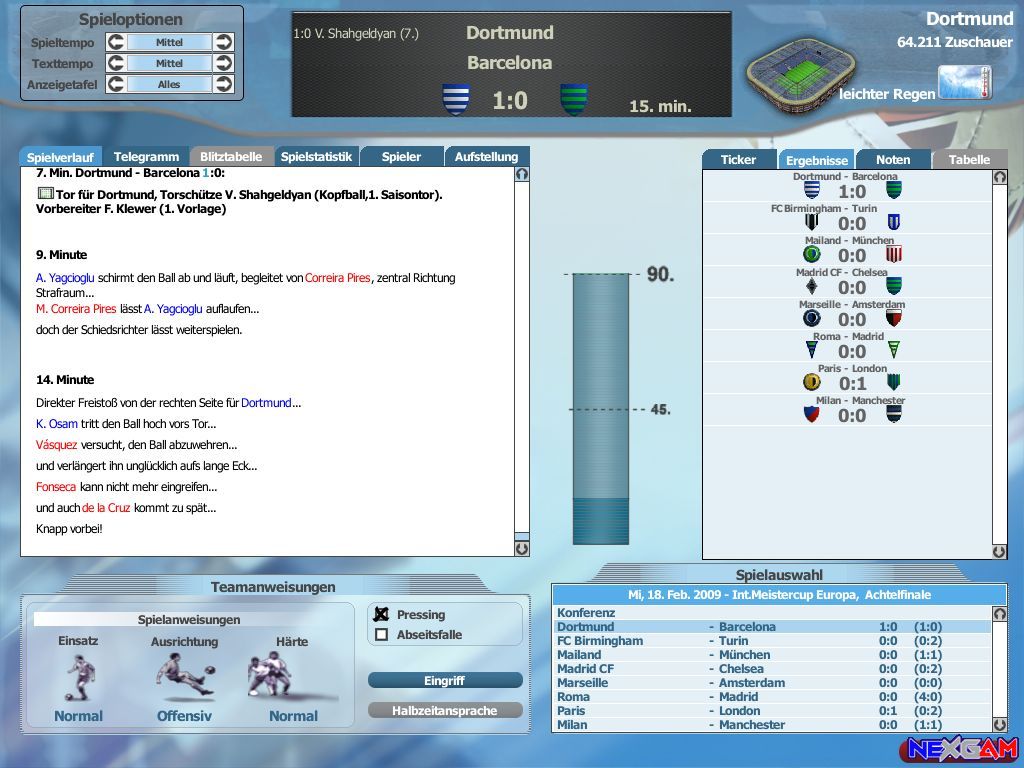Click Manchester crest in results
This screenshot has height=768, width=1024.
click(894, 414)
